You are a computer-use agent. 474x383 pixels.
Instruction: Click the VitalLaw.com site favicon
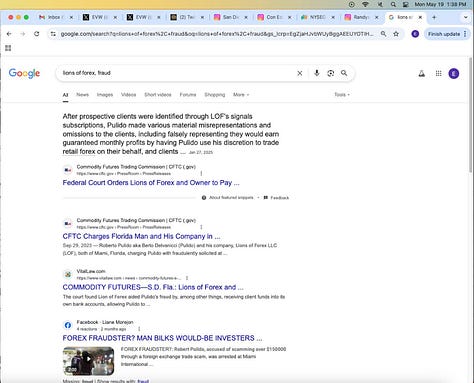pyautogui.click(x=68, y=274)
